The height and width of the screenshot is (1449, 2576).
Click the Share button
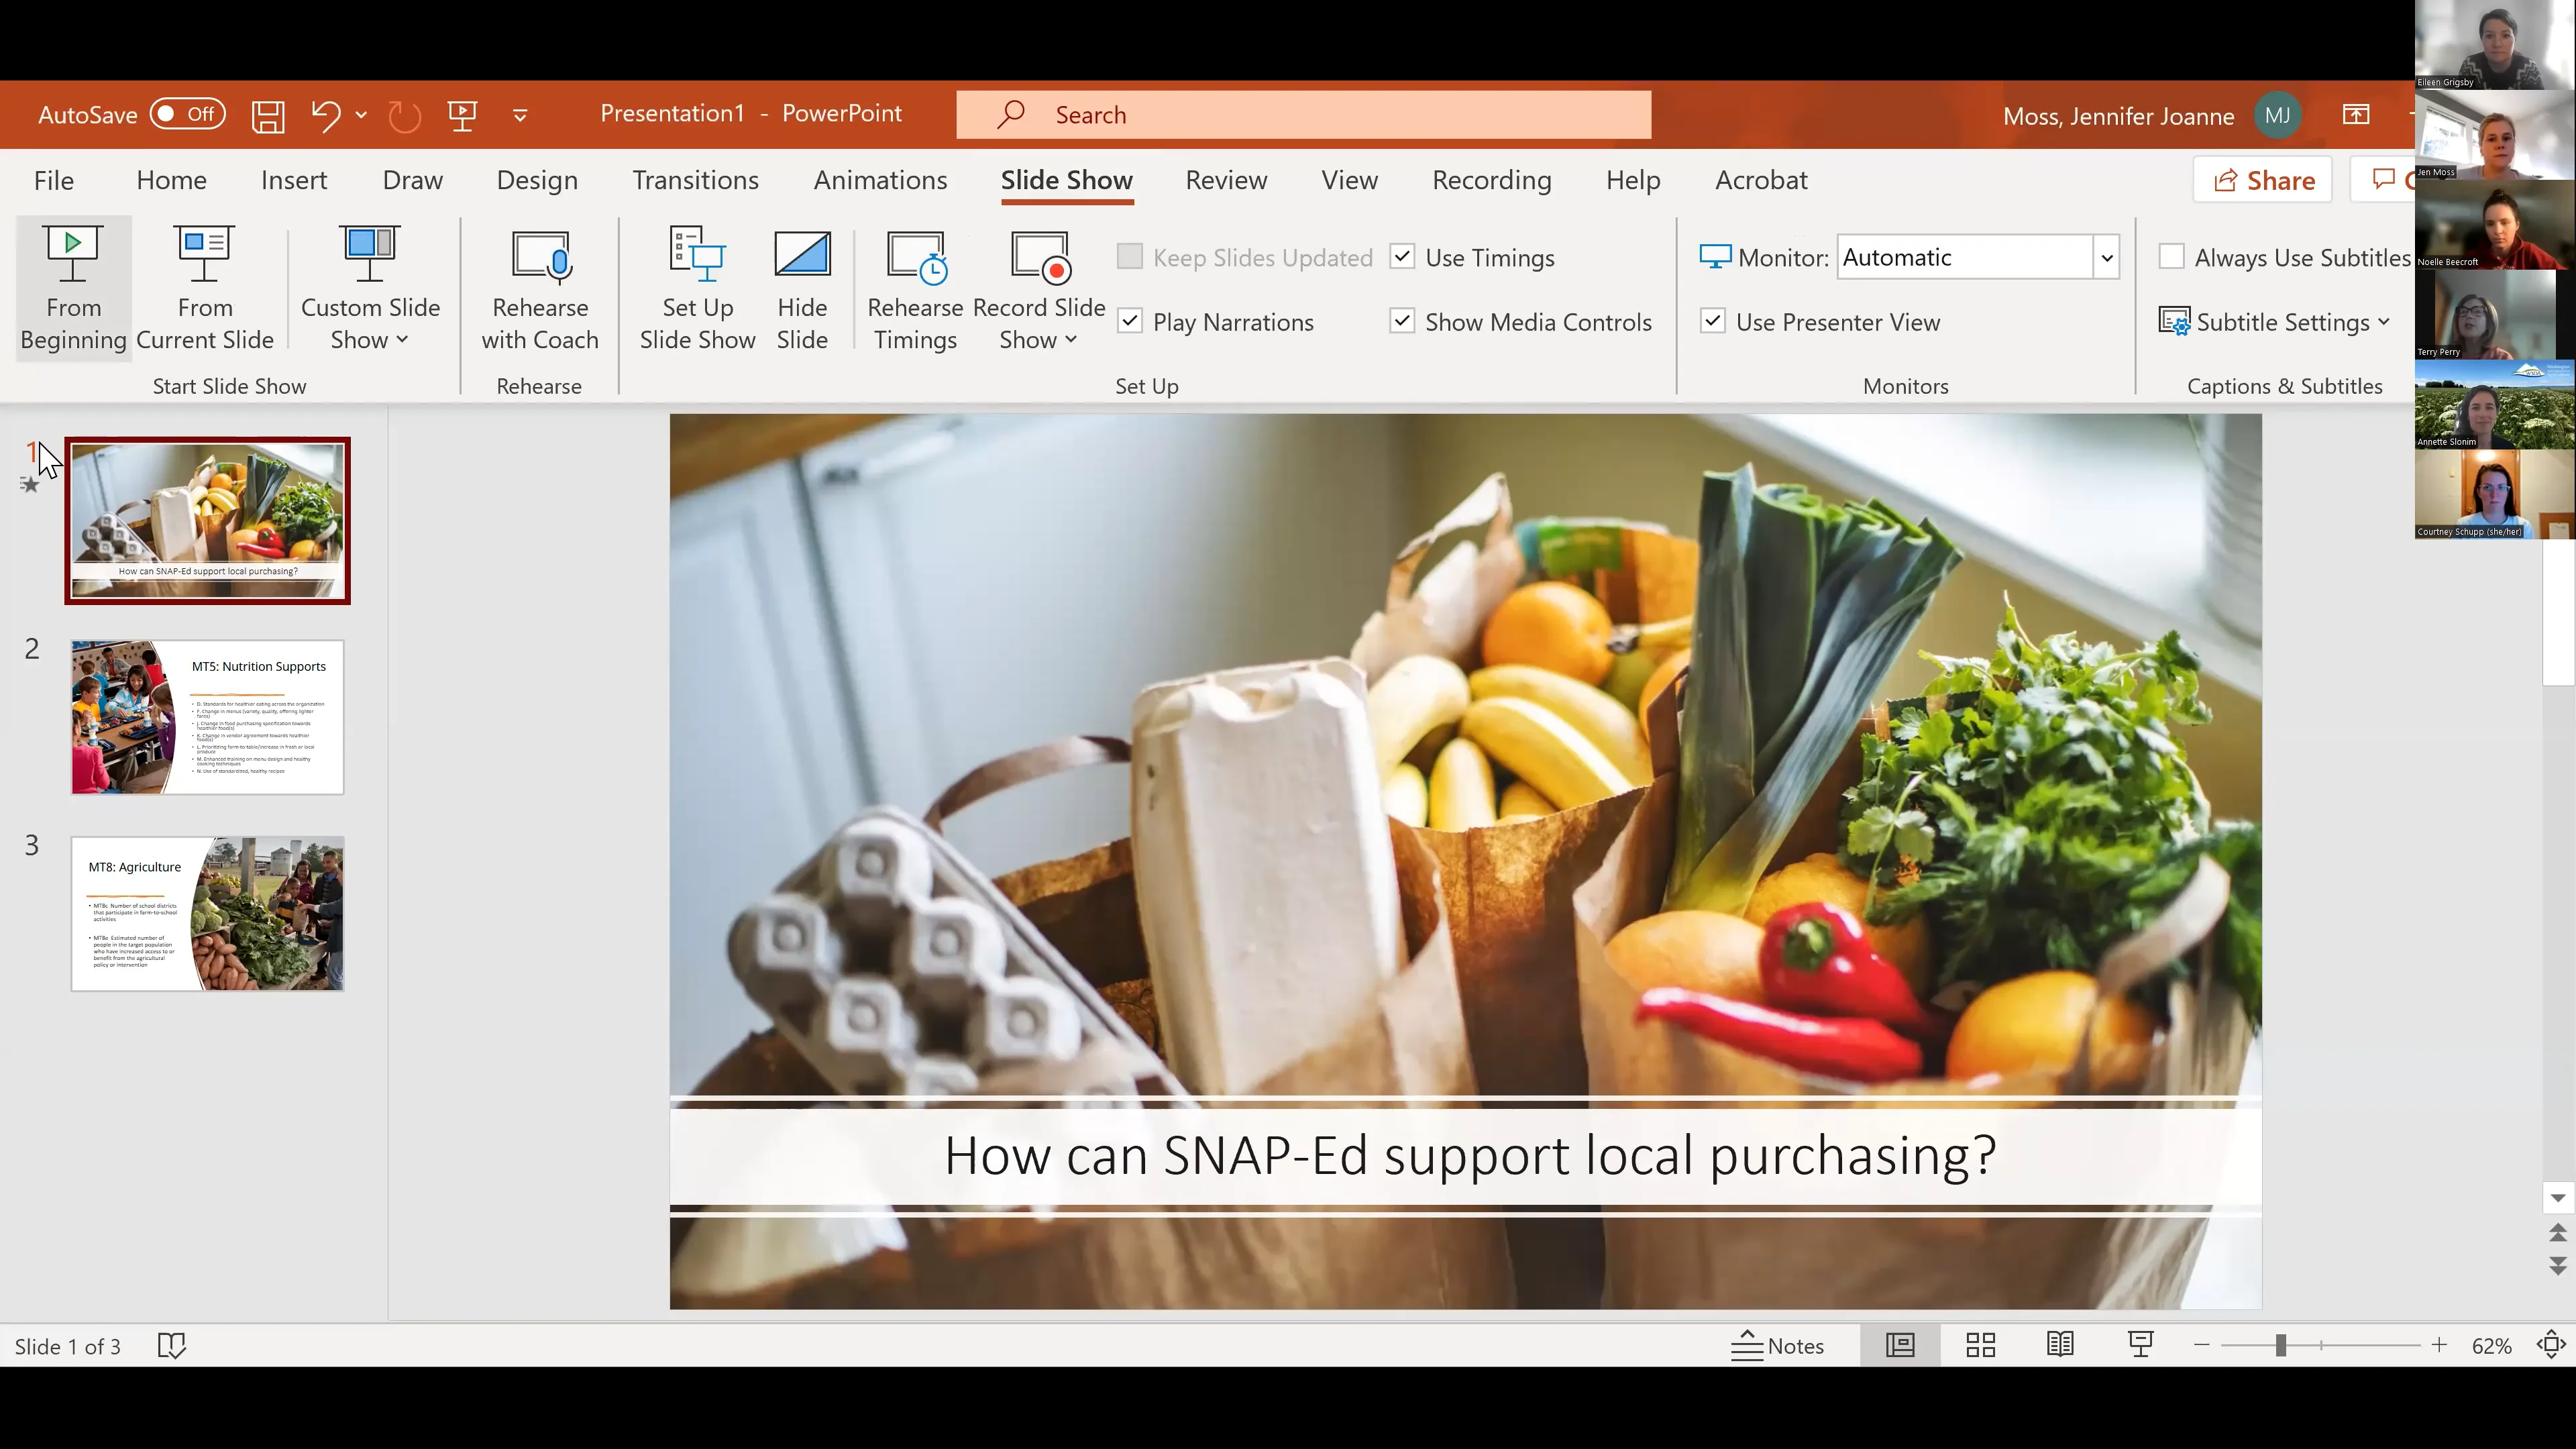coord(2262,180)
